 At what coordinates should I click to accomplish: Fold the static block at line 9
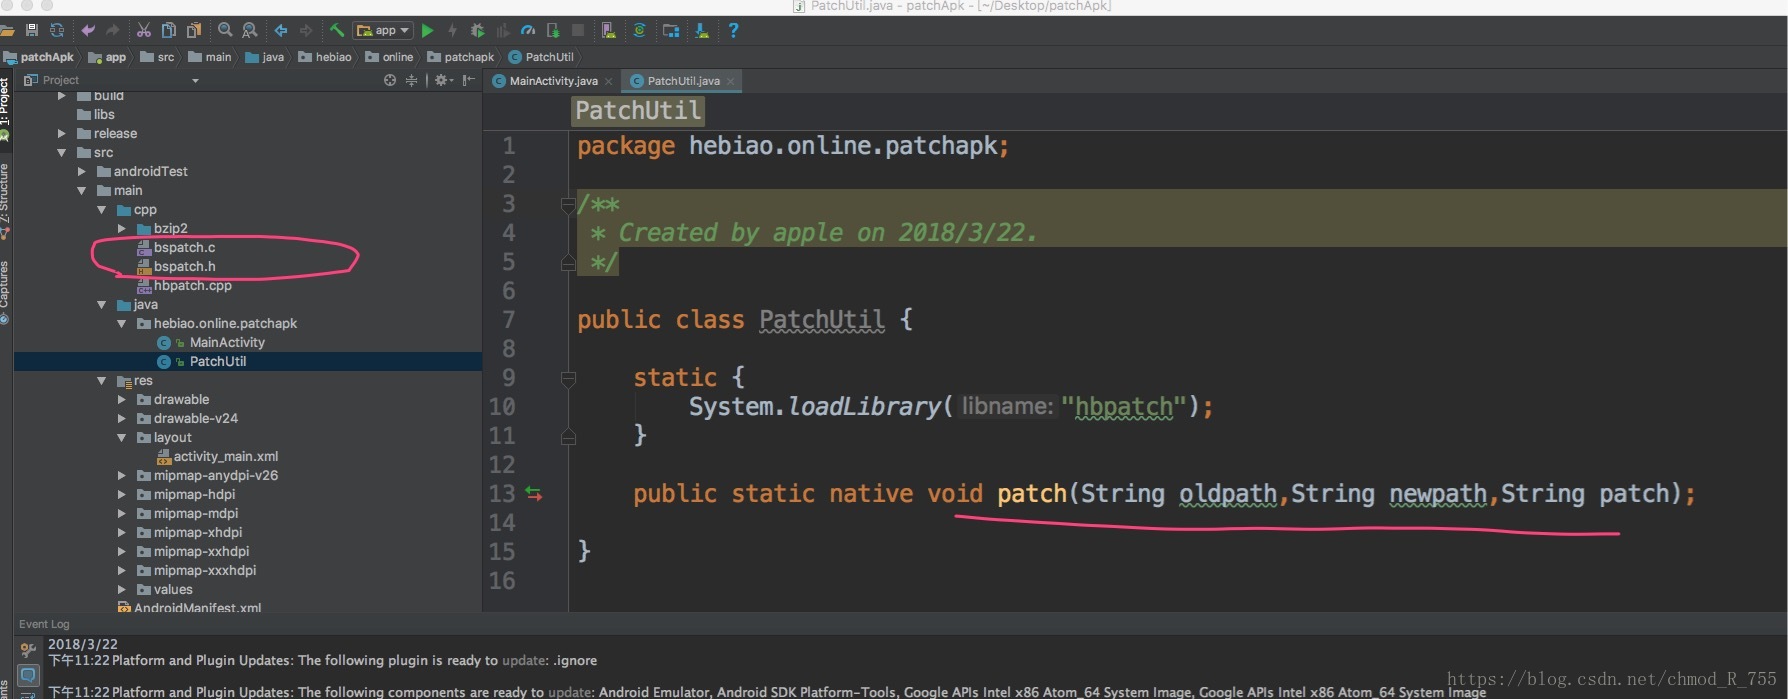pyautogui.click(x=568, y=378)
